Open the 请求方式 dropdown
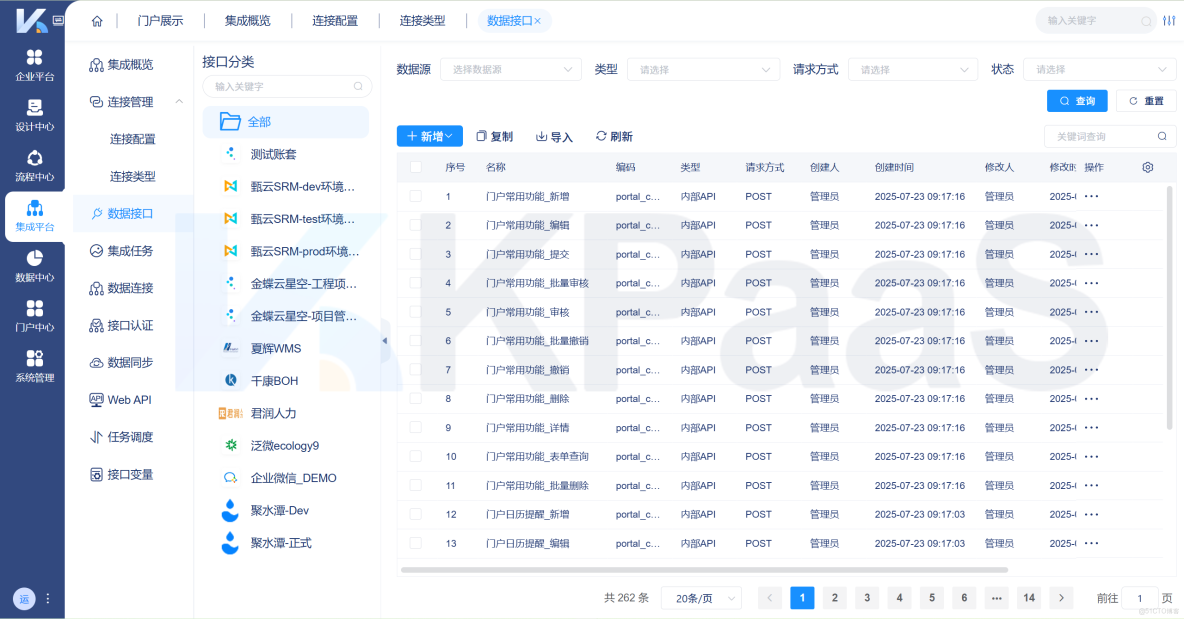The height and width of the screenshot is (619, 1184). (912, 69)
